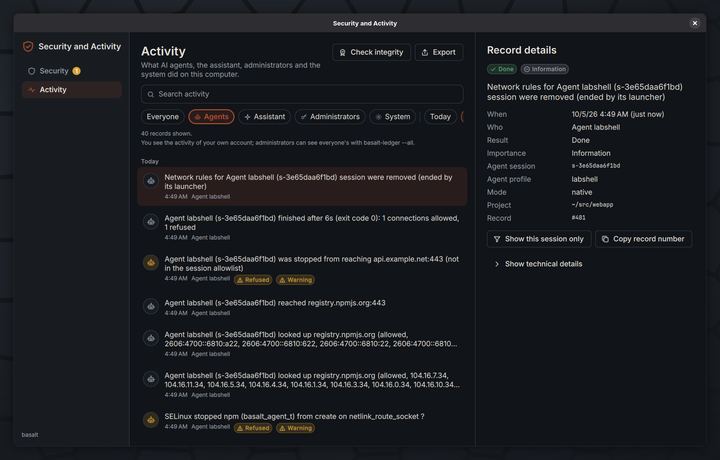Open the 'finished after 6s' record

point(302,227)
